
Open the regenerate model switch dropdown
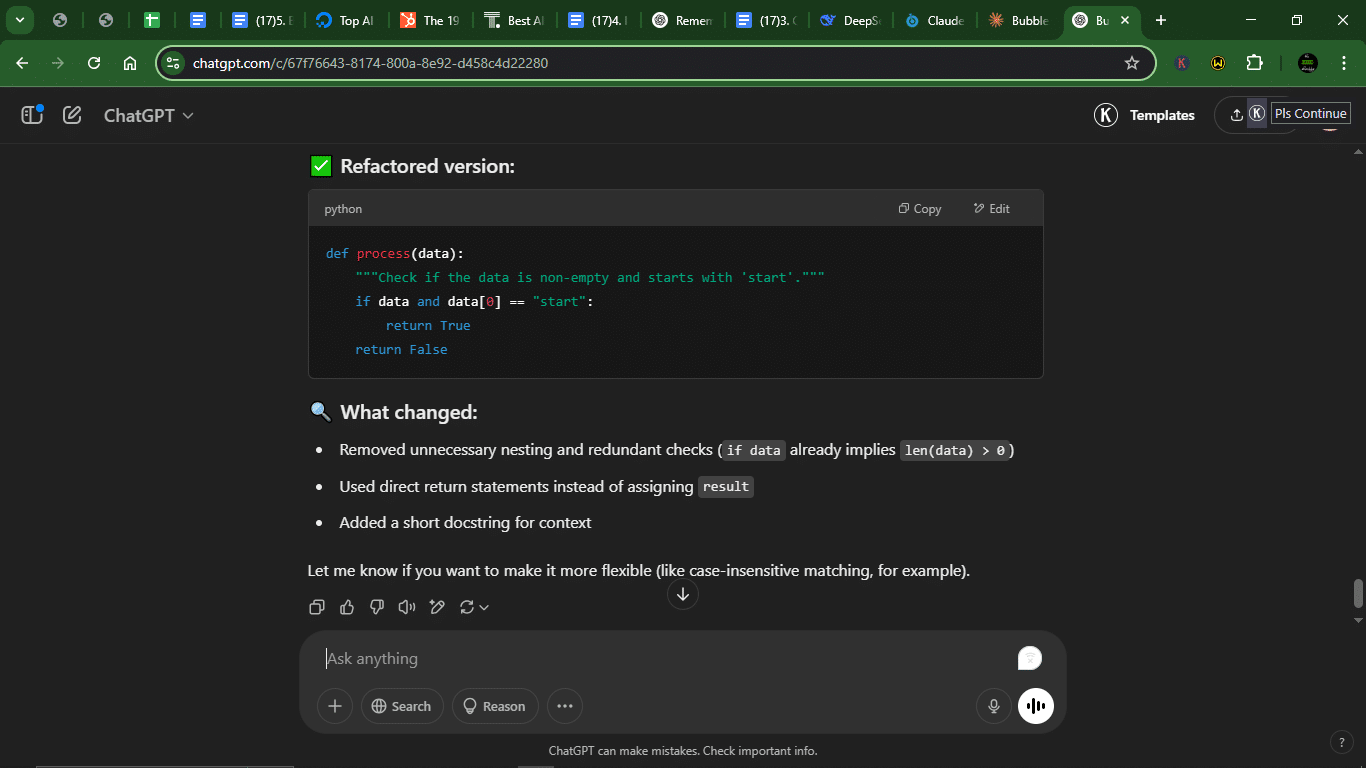coord(474,607)
